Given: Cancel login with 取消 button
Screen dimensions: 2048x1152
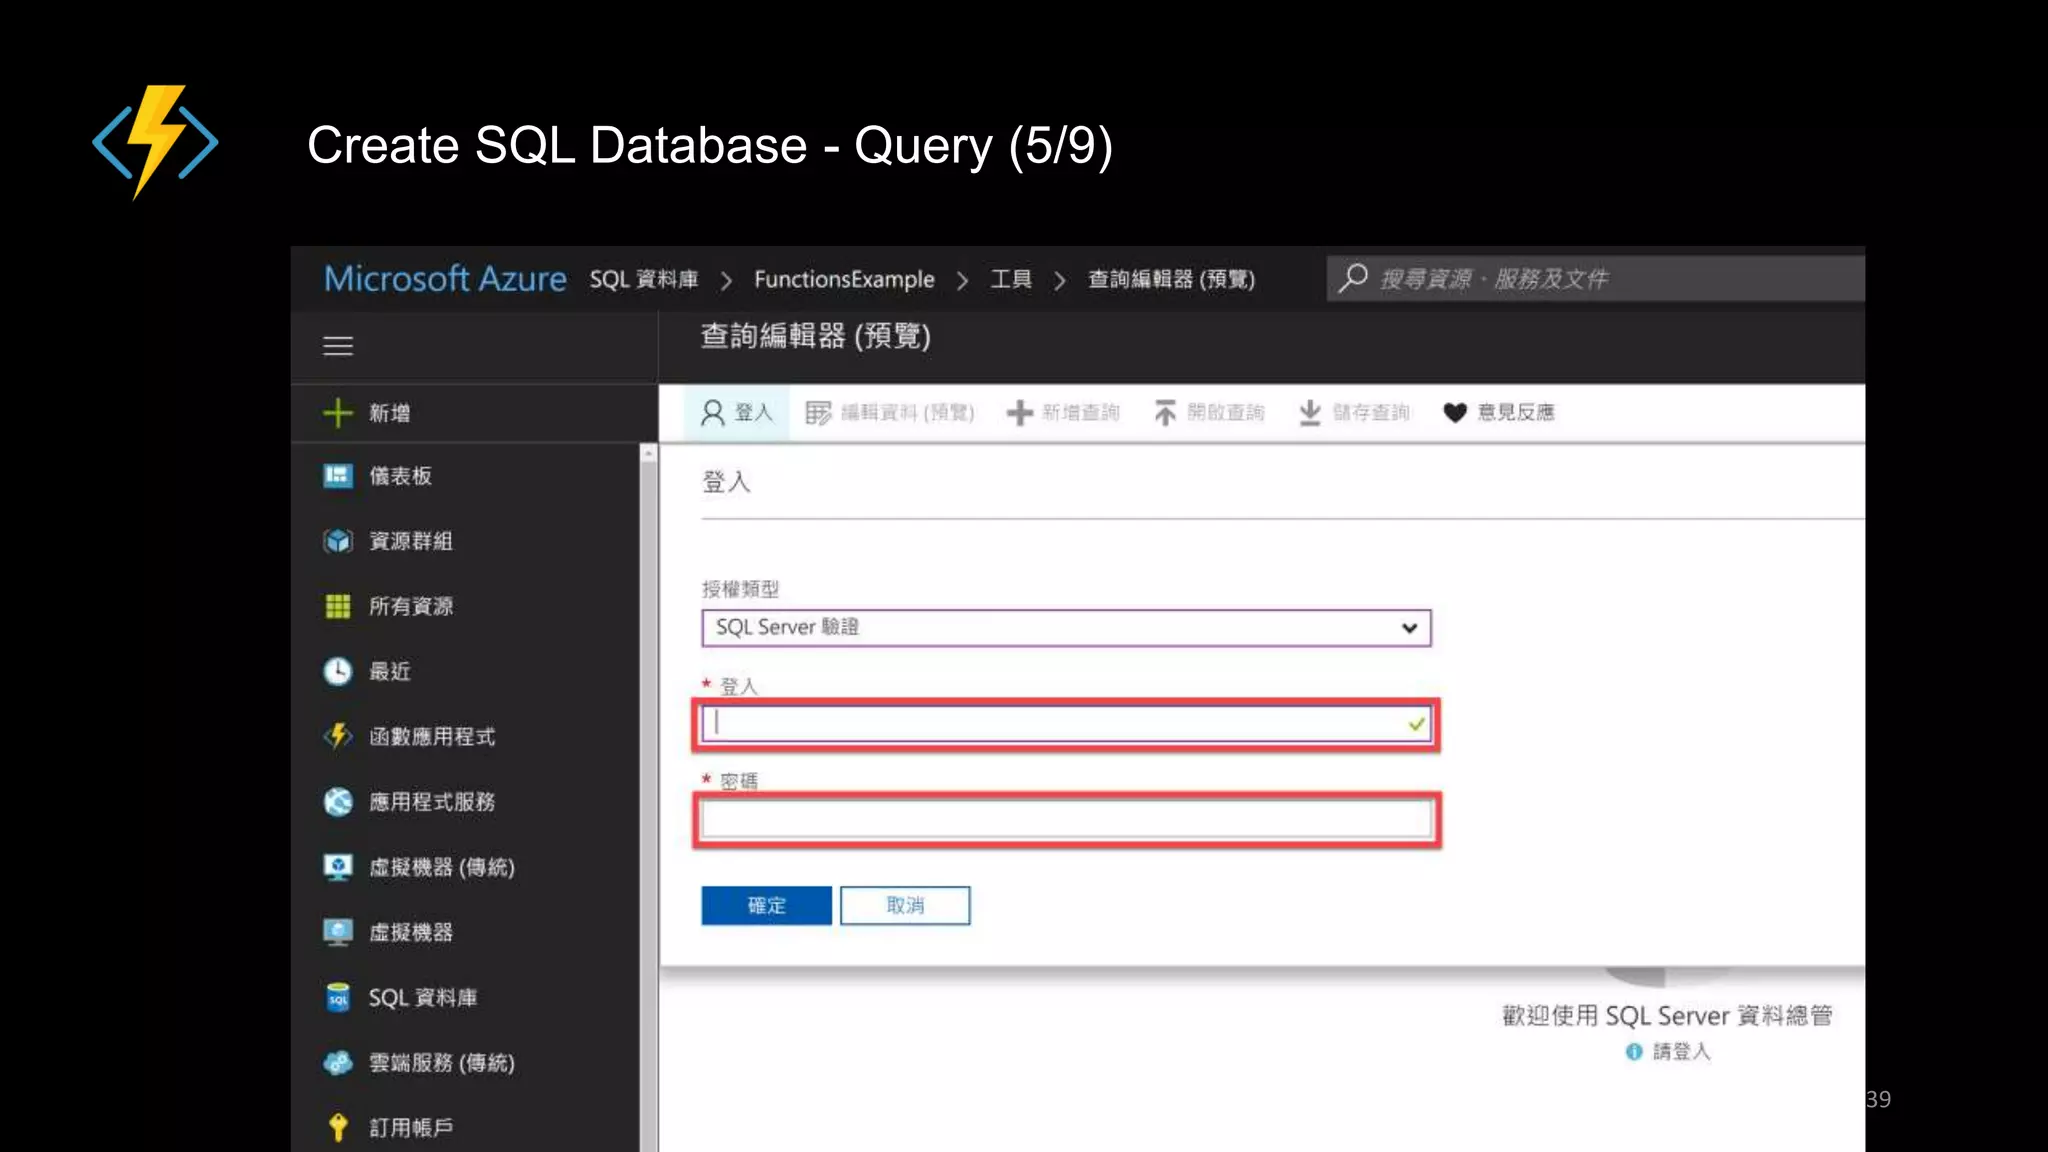Looking at the screenshot, I should (905, 905).
